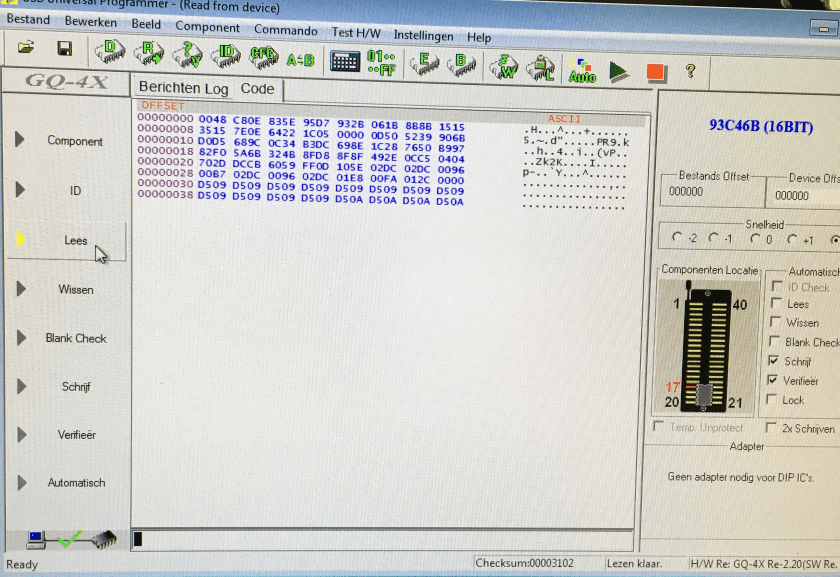This screenshot has height=577, width=840.
Task: Switch to the Berichten Log tab
Action: tap(183, 89)
